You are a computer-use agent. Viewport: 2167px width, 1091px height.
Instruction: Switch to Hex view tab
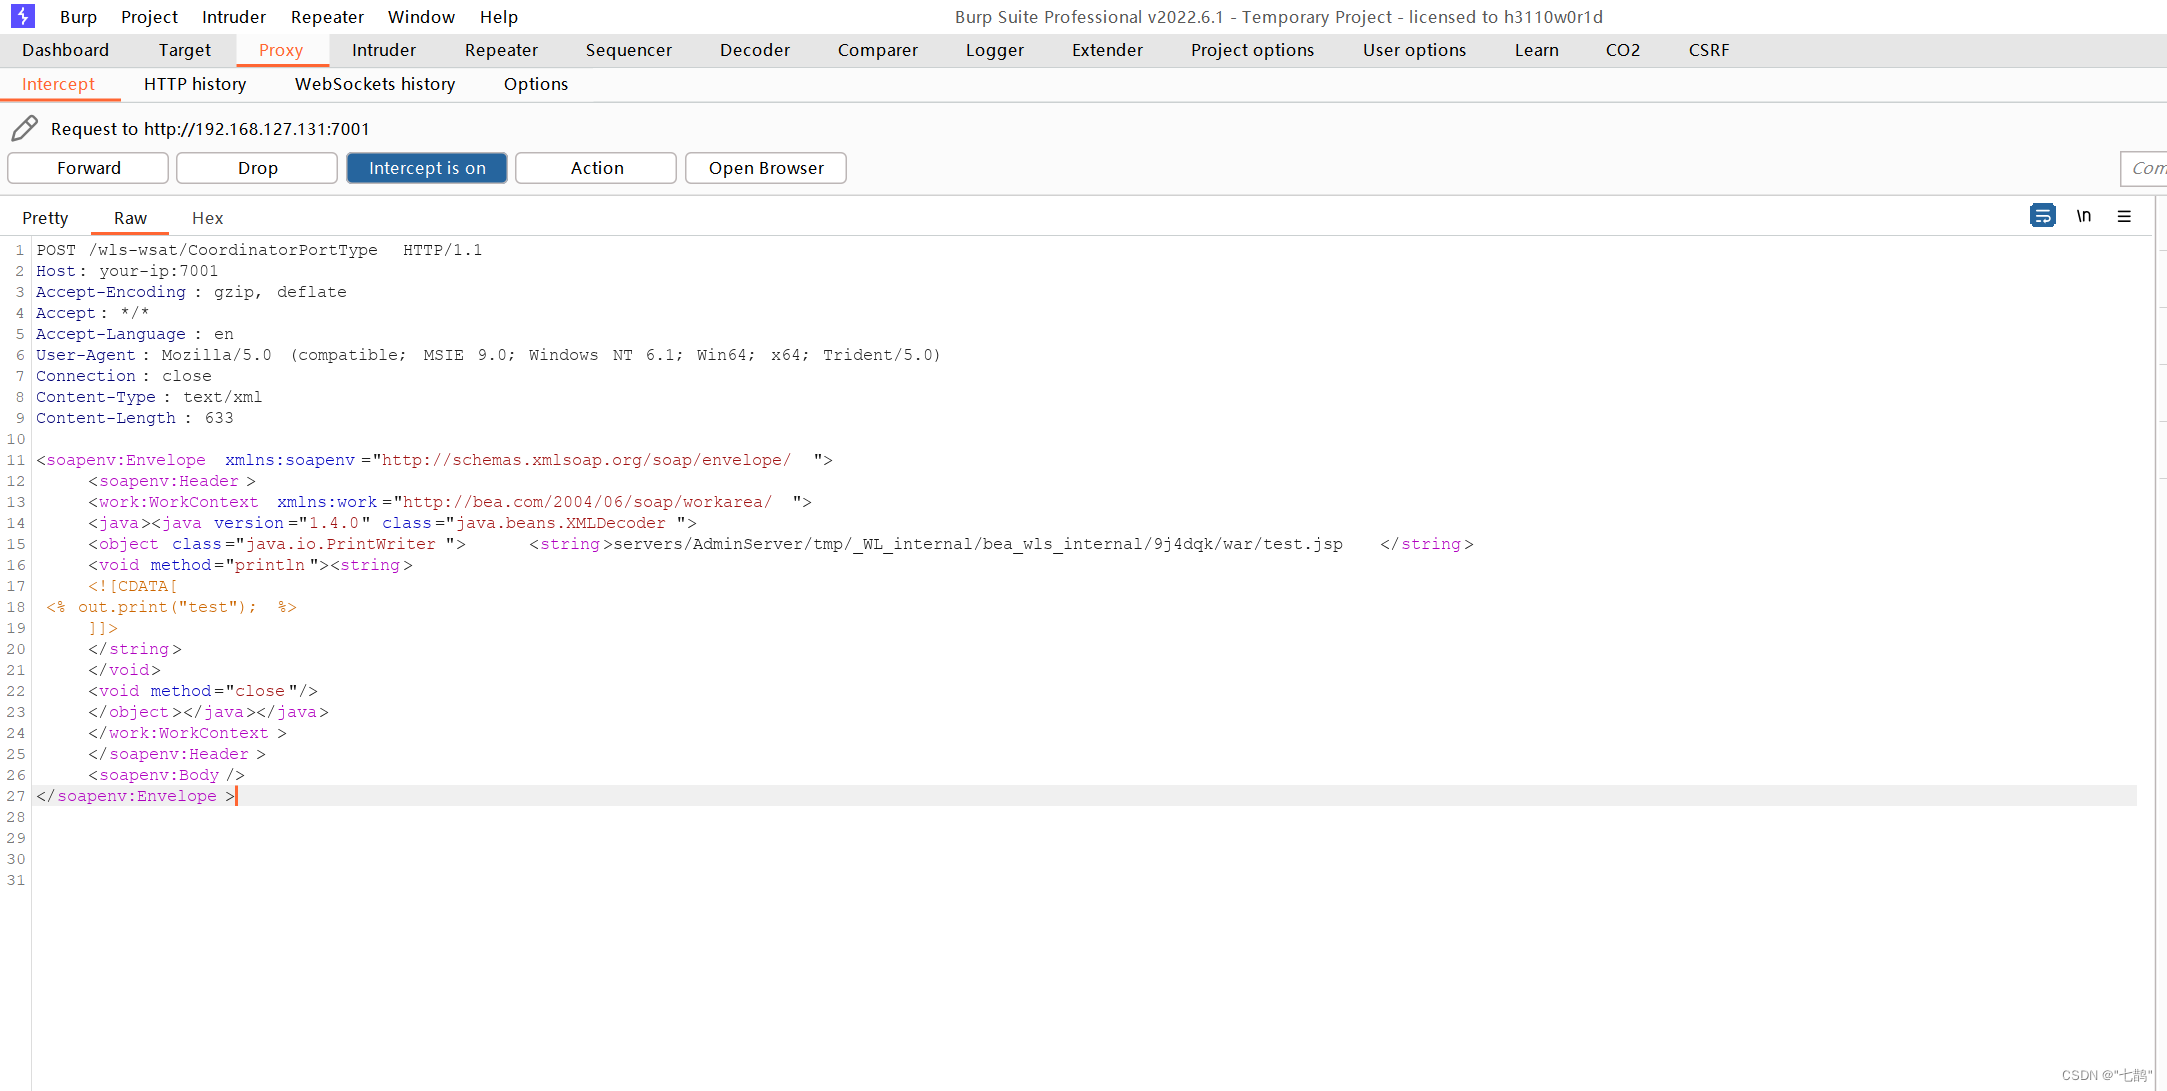pyautogui.click(x=207, y=218)
